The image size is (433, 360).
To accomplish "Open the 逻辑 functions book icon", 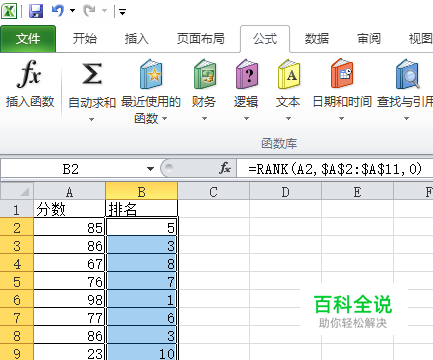I will pos(246,74).
